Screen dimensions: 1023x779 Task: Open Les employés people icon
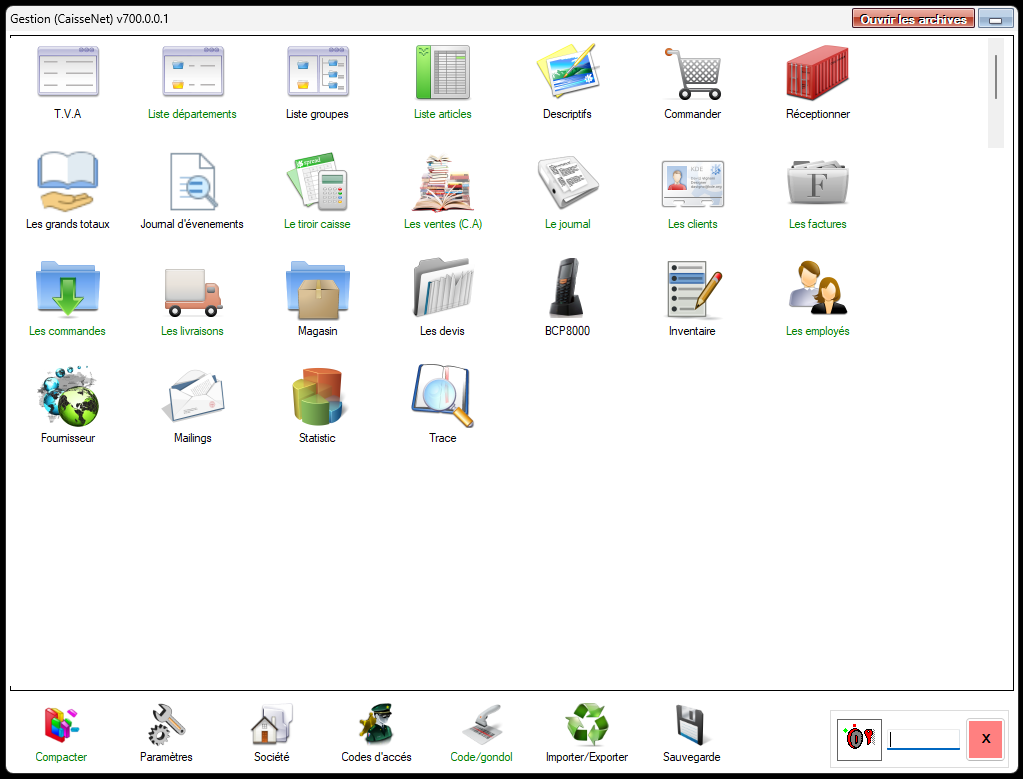(x=817, y=288)
